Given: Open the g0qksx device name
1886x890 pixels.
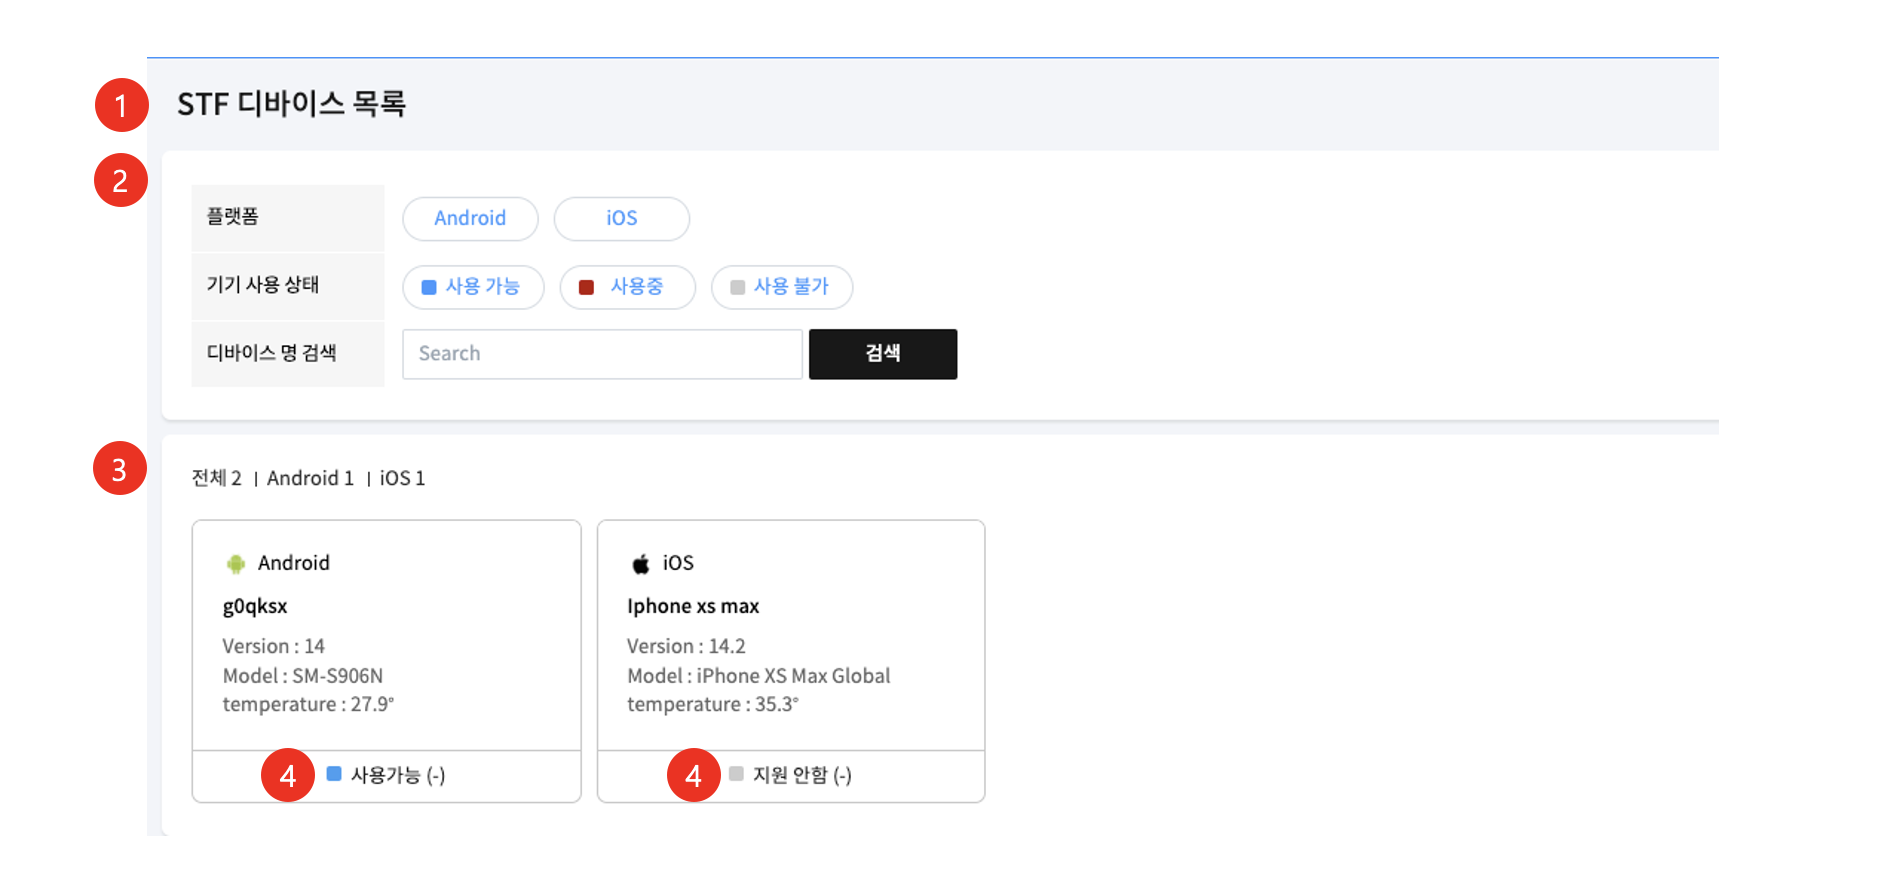Looking at the screenshot, I should [255, 607].
